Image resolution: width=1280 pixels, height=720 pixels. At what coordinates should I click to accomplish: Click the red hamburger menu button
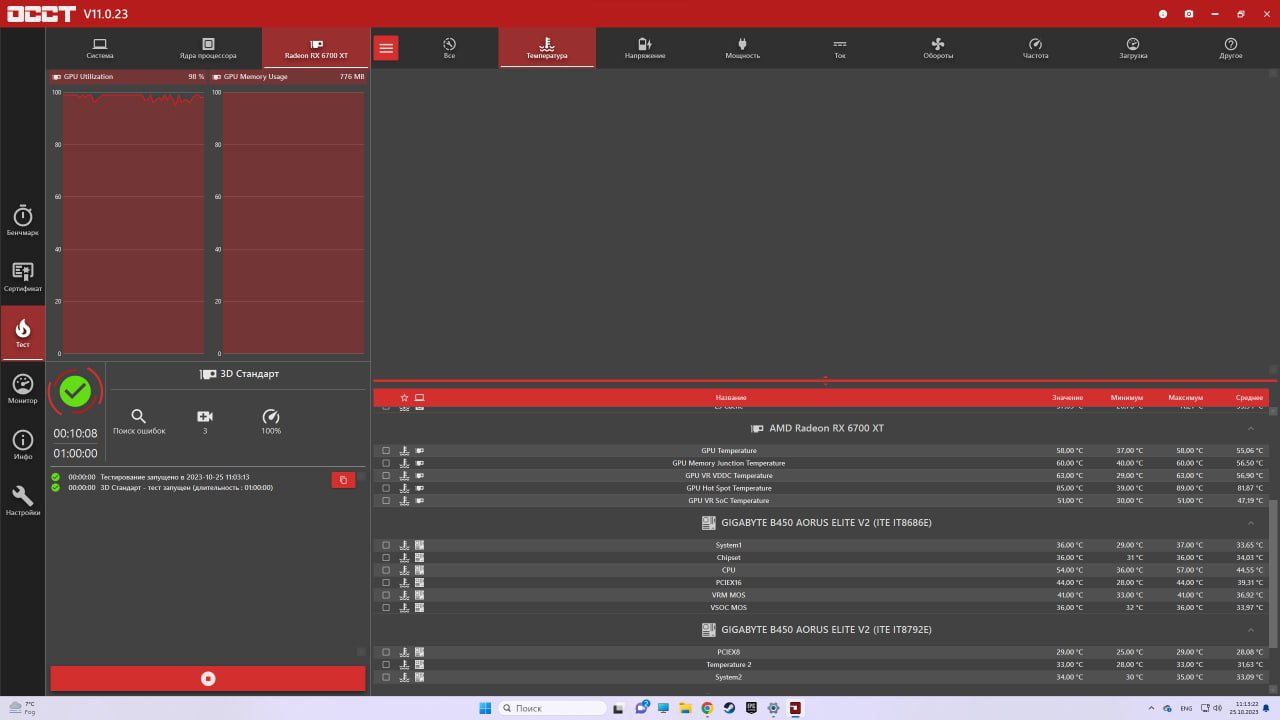pos(386,48)
